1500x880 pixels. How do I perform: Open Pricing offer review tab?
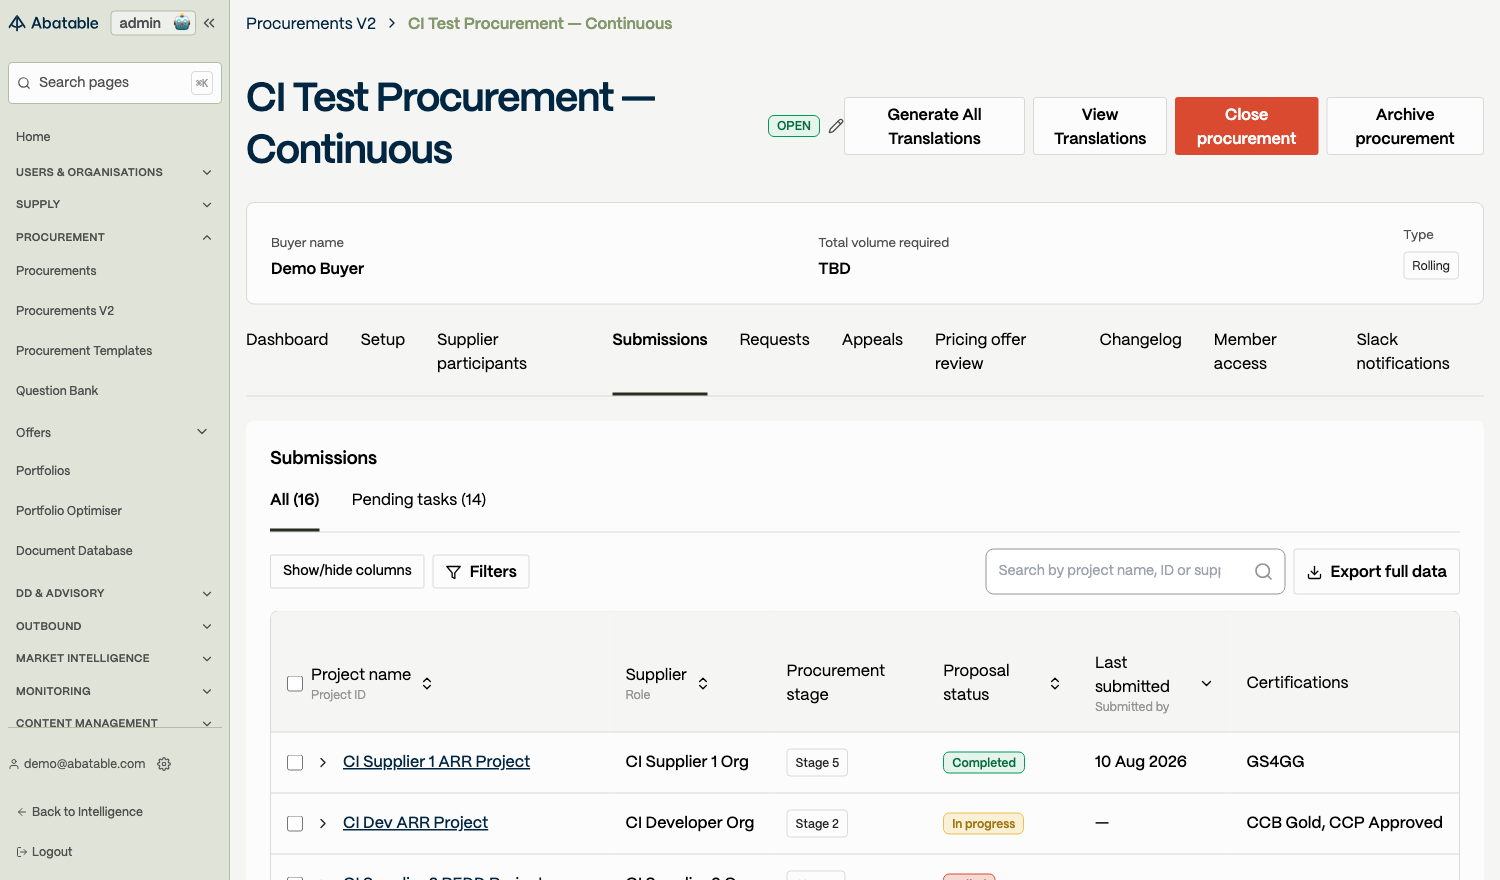coord(981,352)
